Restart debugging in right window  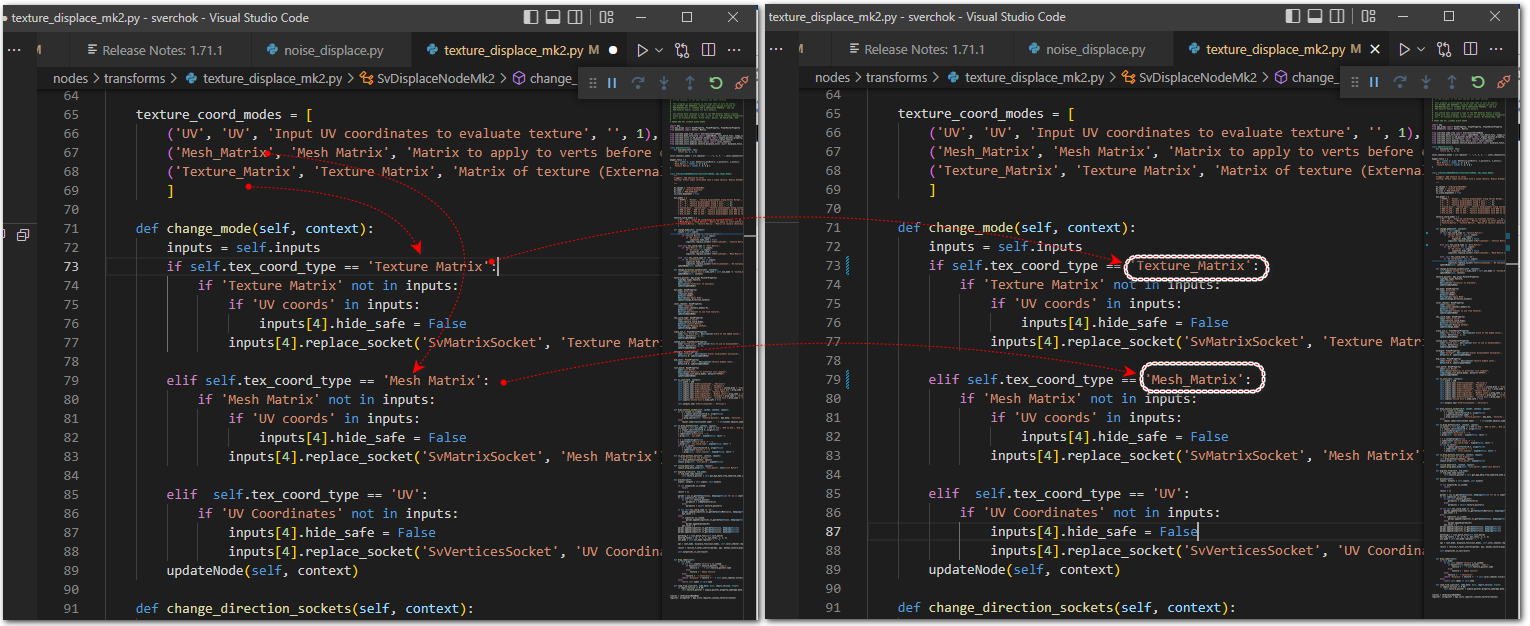point(1478,82)
